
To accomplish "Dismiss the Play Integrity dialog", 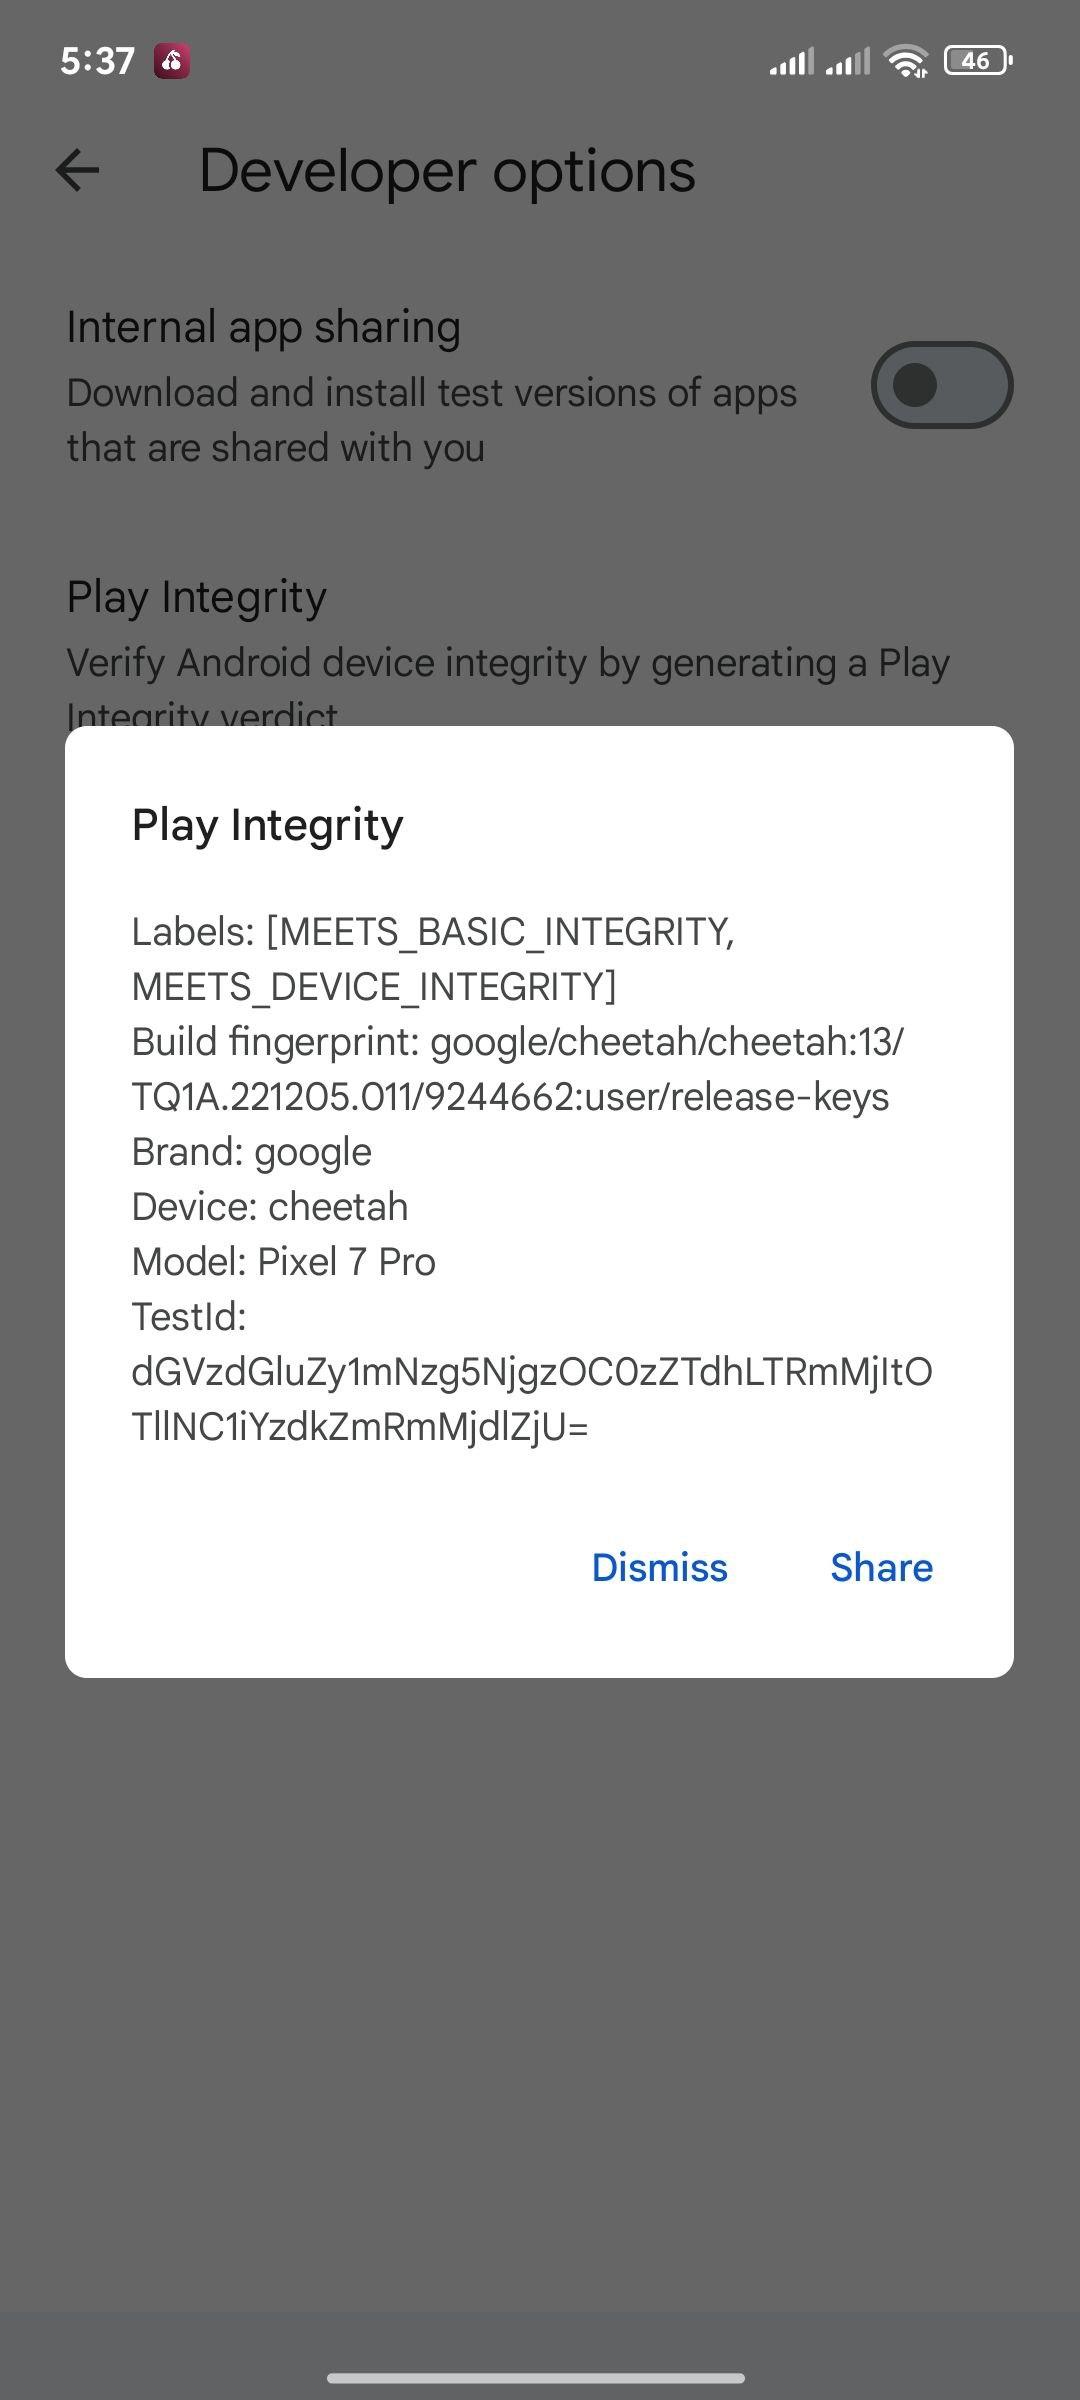I will [x=660, y=1567].
